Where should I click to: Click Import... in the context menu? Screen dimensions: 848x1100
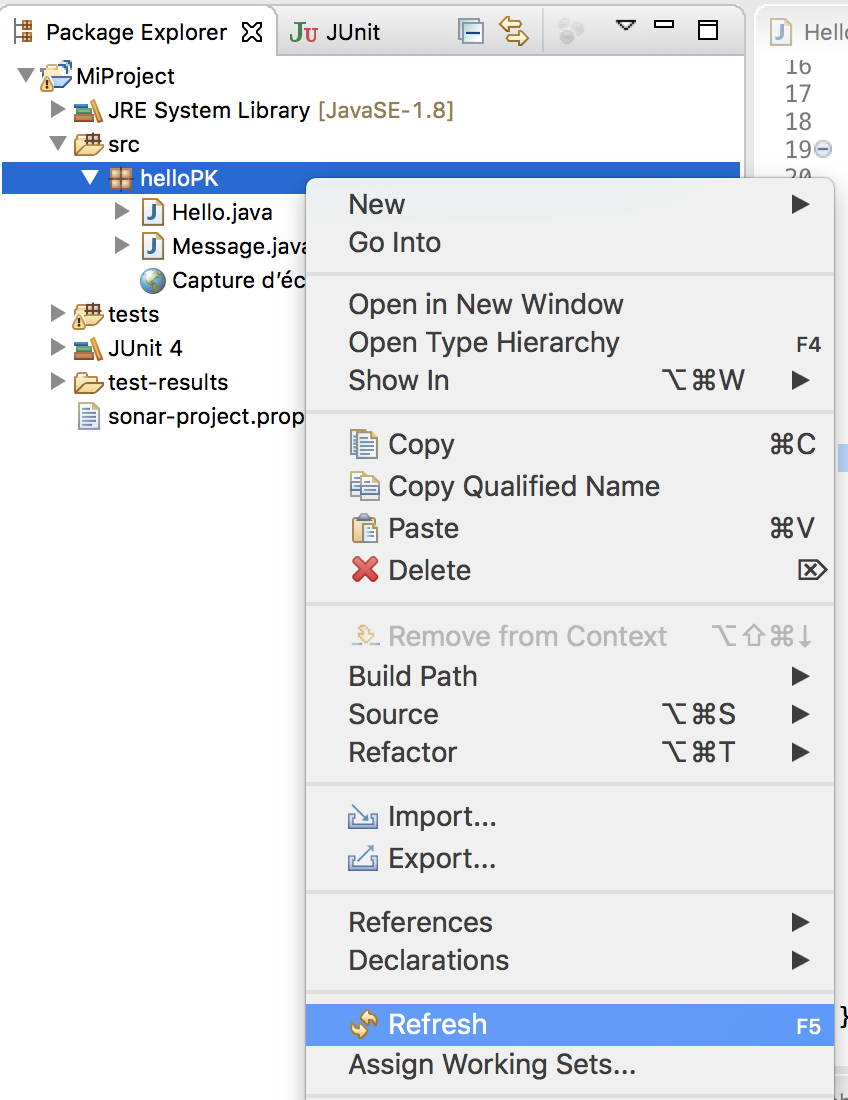pyautogui.click(x=441, y=817)
